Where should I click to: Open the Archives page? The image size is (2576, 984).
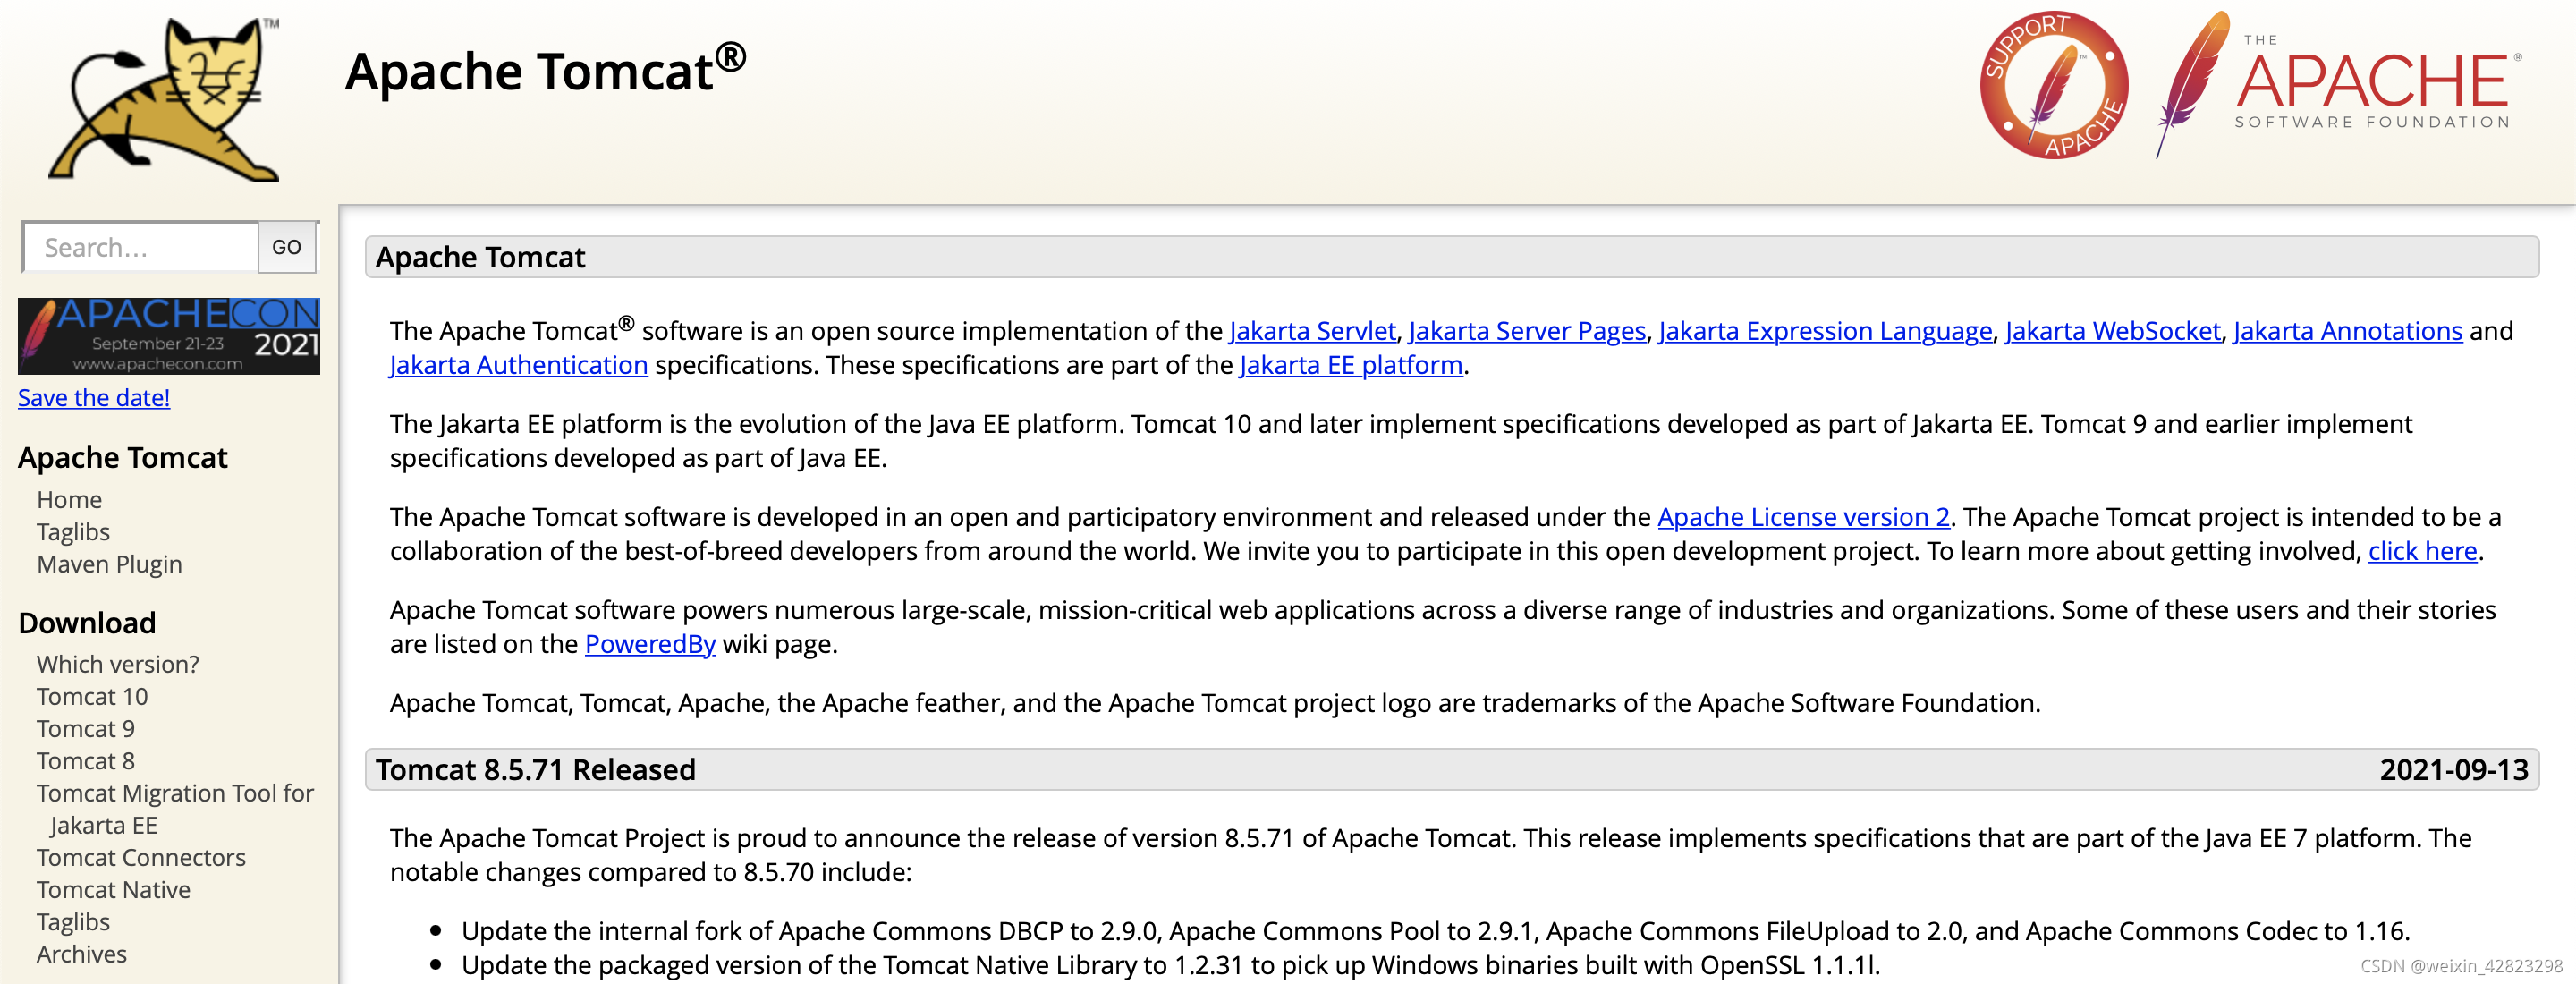click(81, 953)
